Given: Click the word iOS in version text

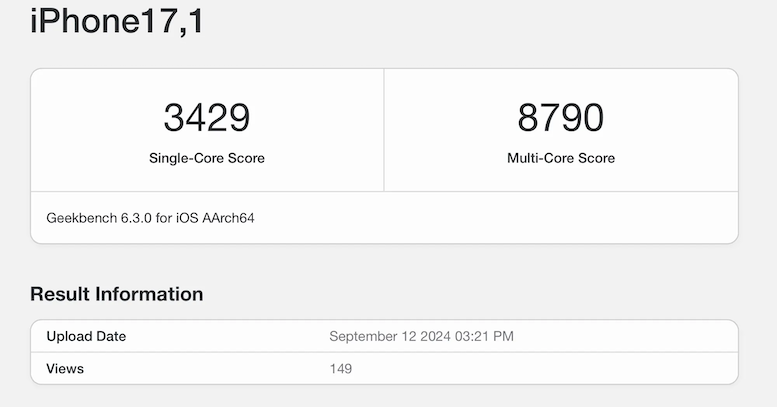Looking at the screenshot, I should (x=187, y=218).
